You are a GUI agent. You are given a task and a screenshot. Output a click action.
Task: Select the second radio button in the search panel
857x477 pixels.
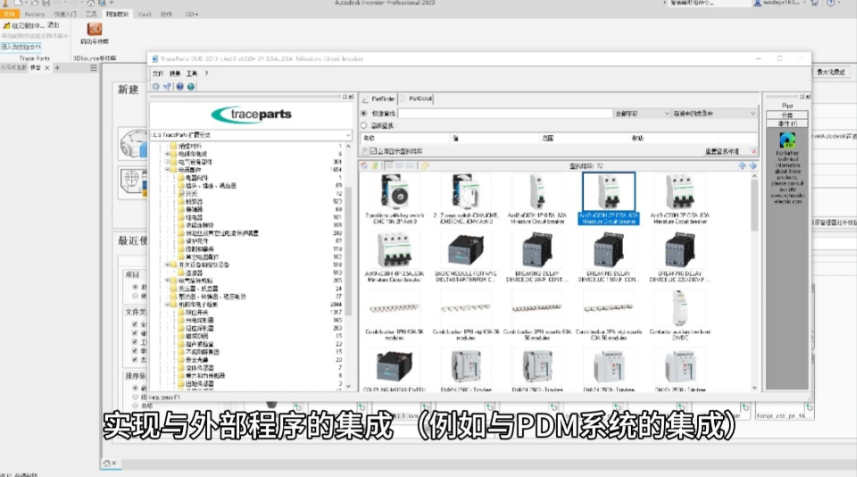click(364, 126)
